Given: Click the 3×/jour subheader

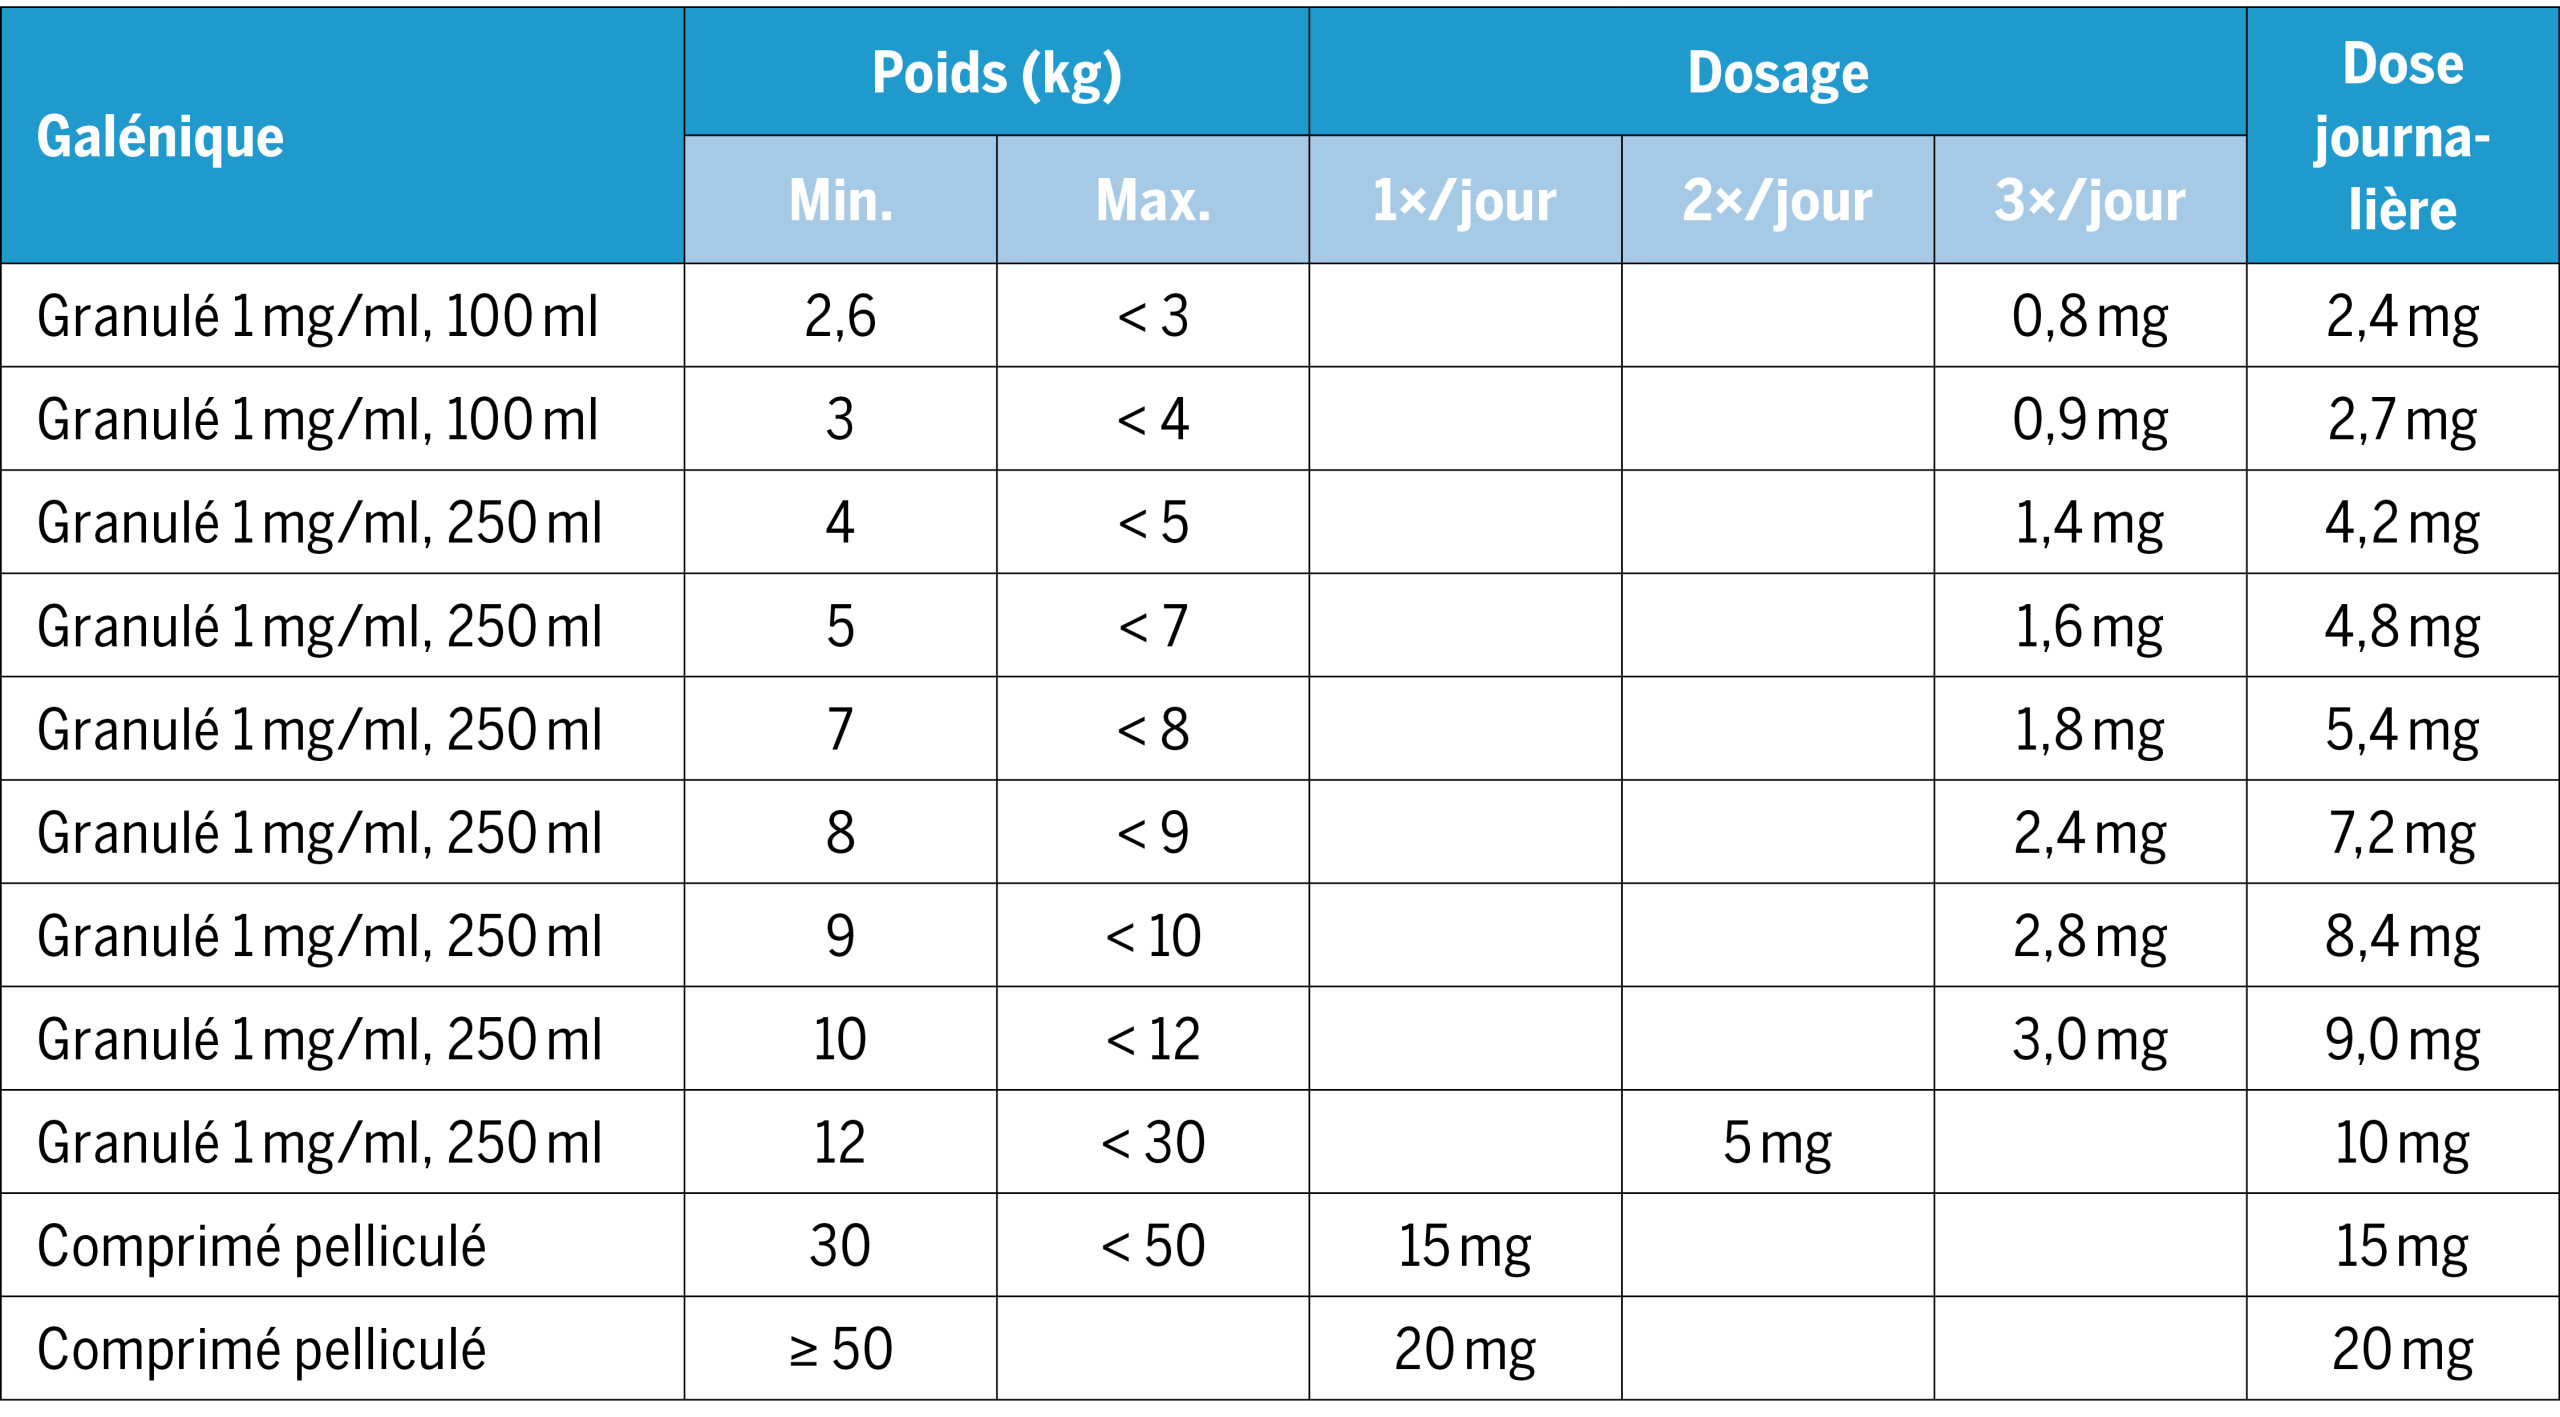Looking at the screenshot, I should pos(2089,200).
